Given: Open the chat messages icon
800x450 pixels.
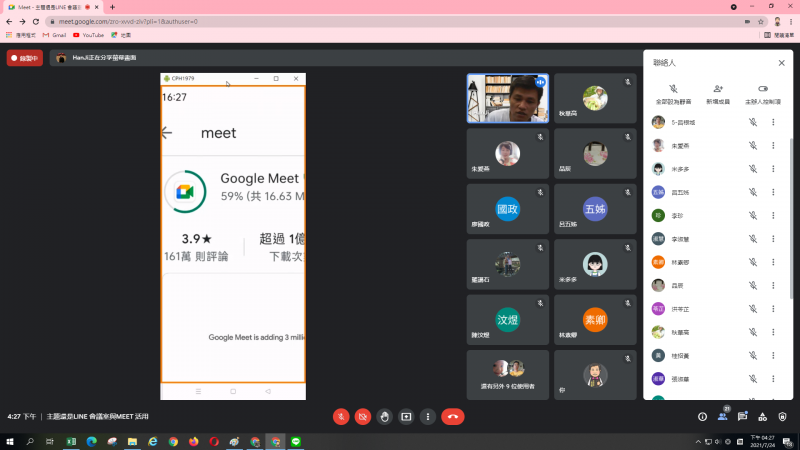Looking at the screenshot, I should tap(742, 417).
